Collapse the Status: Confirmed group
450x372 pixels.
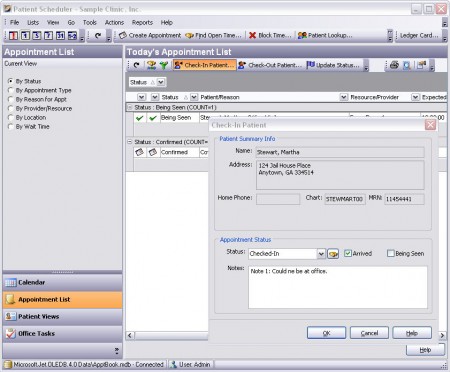tap(130, 142)
